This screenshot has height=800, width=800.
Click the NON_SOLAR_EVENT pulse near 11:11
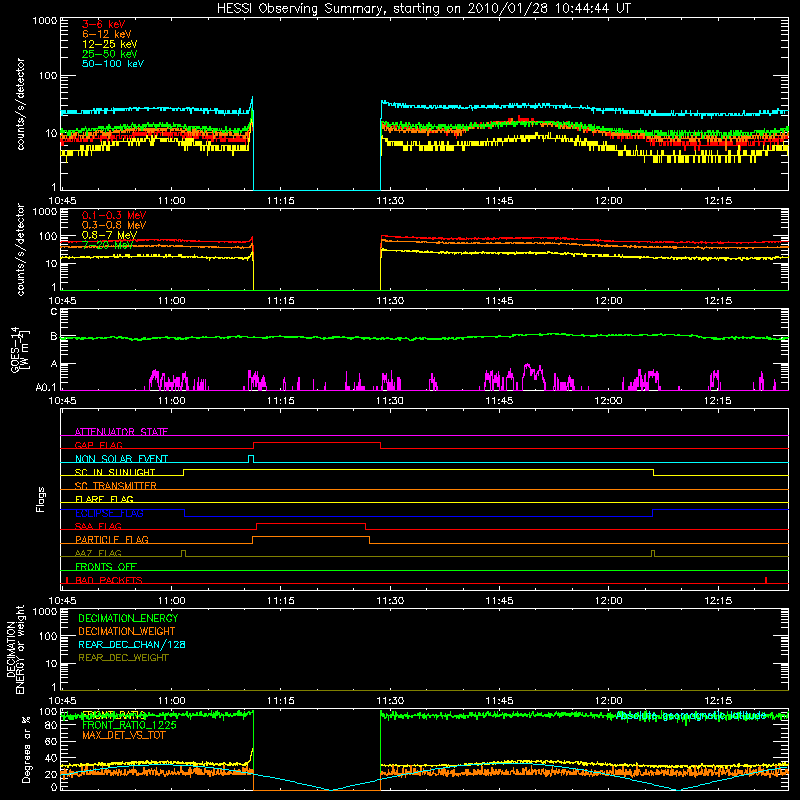[x=251, y=458]
